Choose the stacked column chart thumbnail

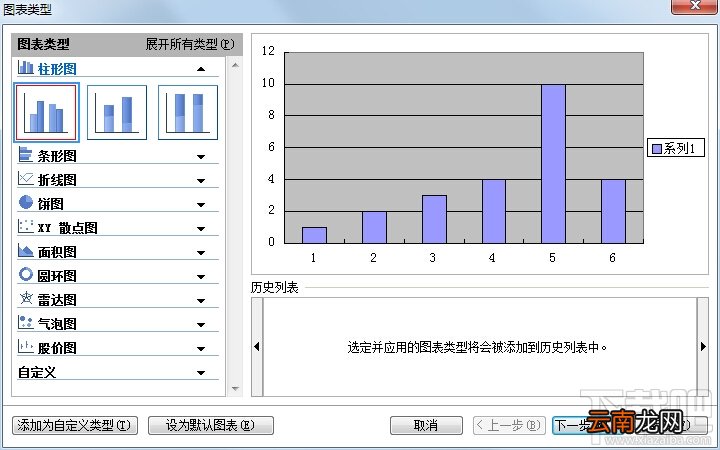pos(117,112)
